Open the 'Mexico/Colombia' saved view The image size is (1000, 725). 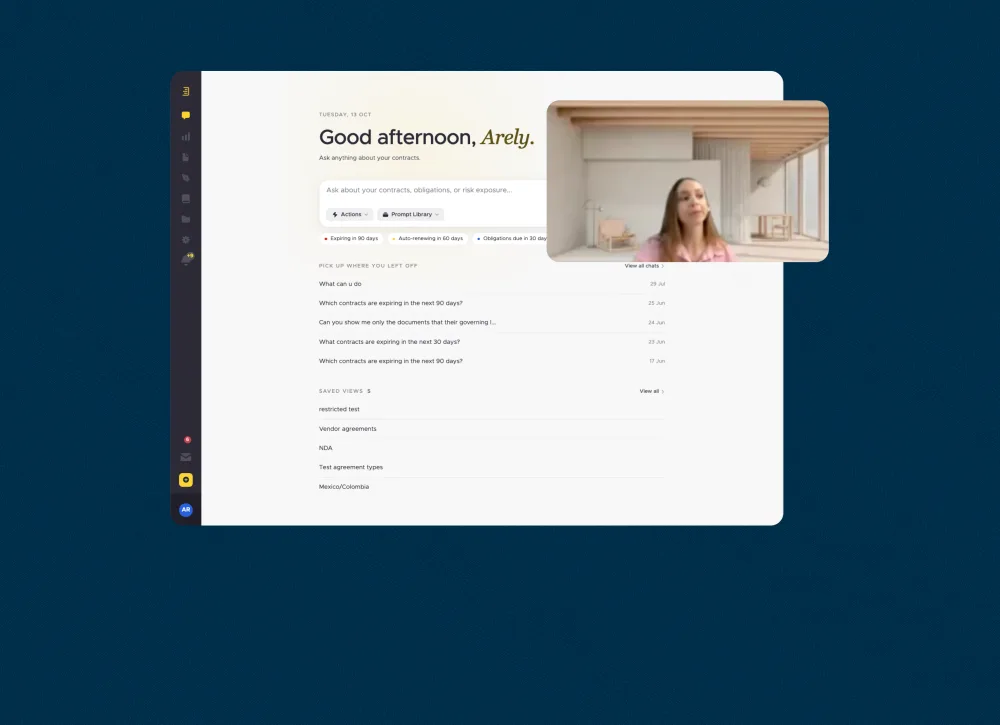click(x=492, y=487)
